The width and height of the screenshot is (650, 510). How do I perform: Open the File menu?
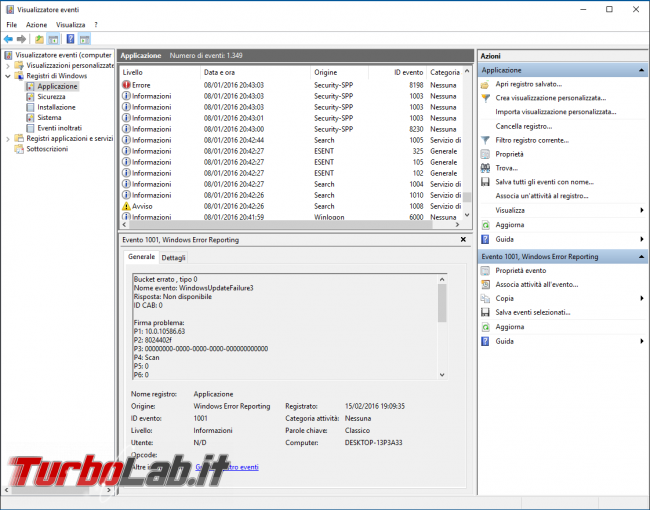[12, 25]
